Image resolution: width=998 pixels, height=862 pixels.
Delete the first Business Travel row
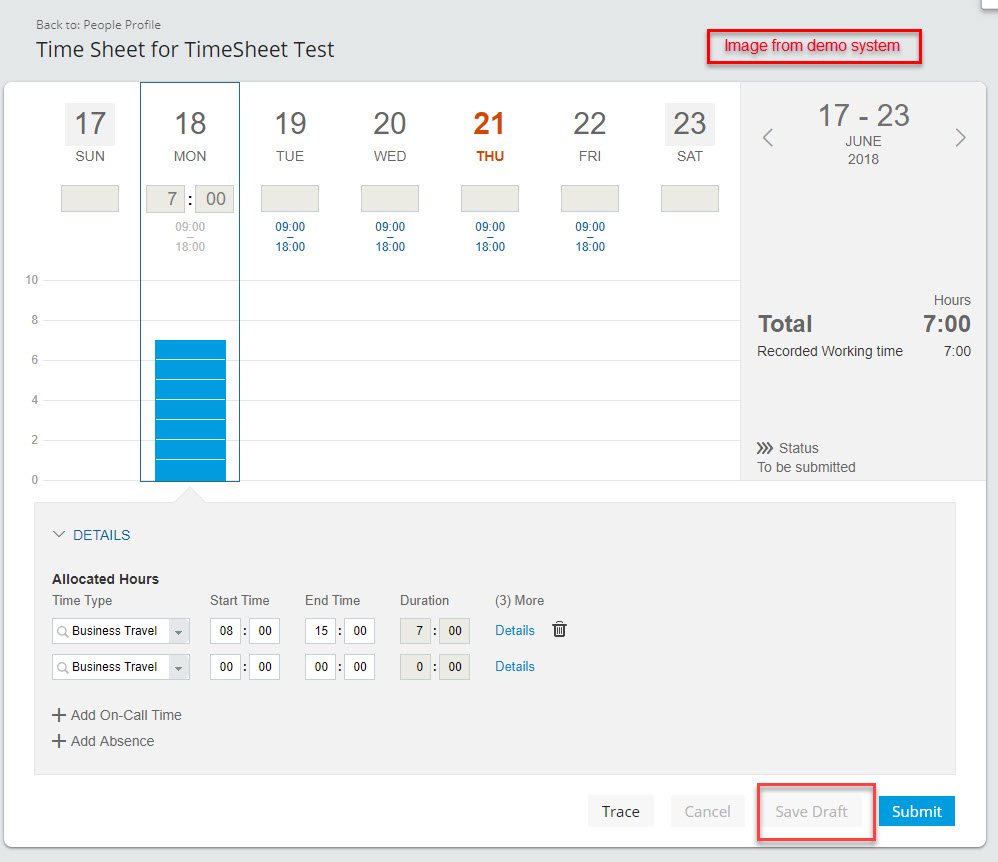click(559, 630)
